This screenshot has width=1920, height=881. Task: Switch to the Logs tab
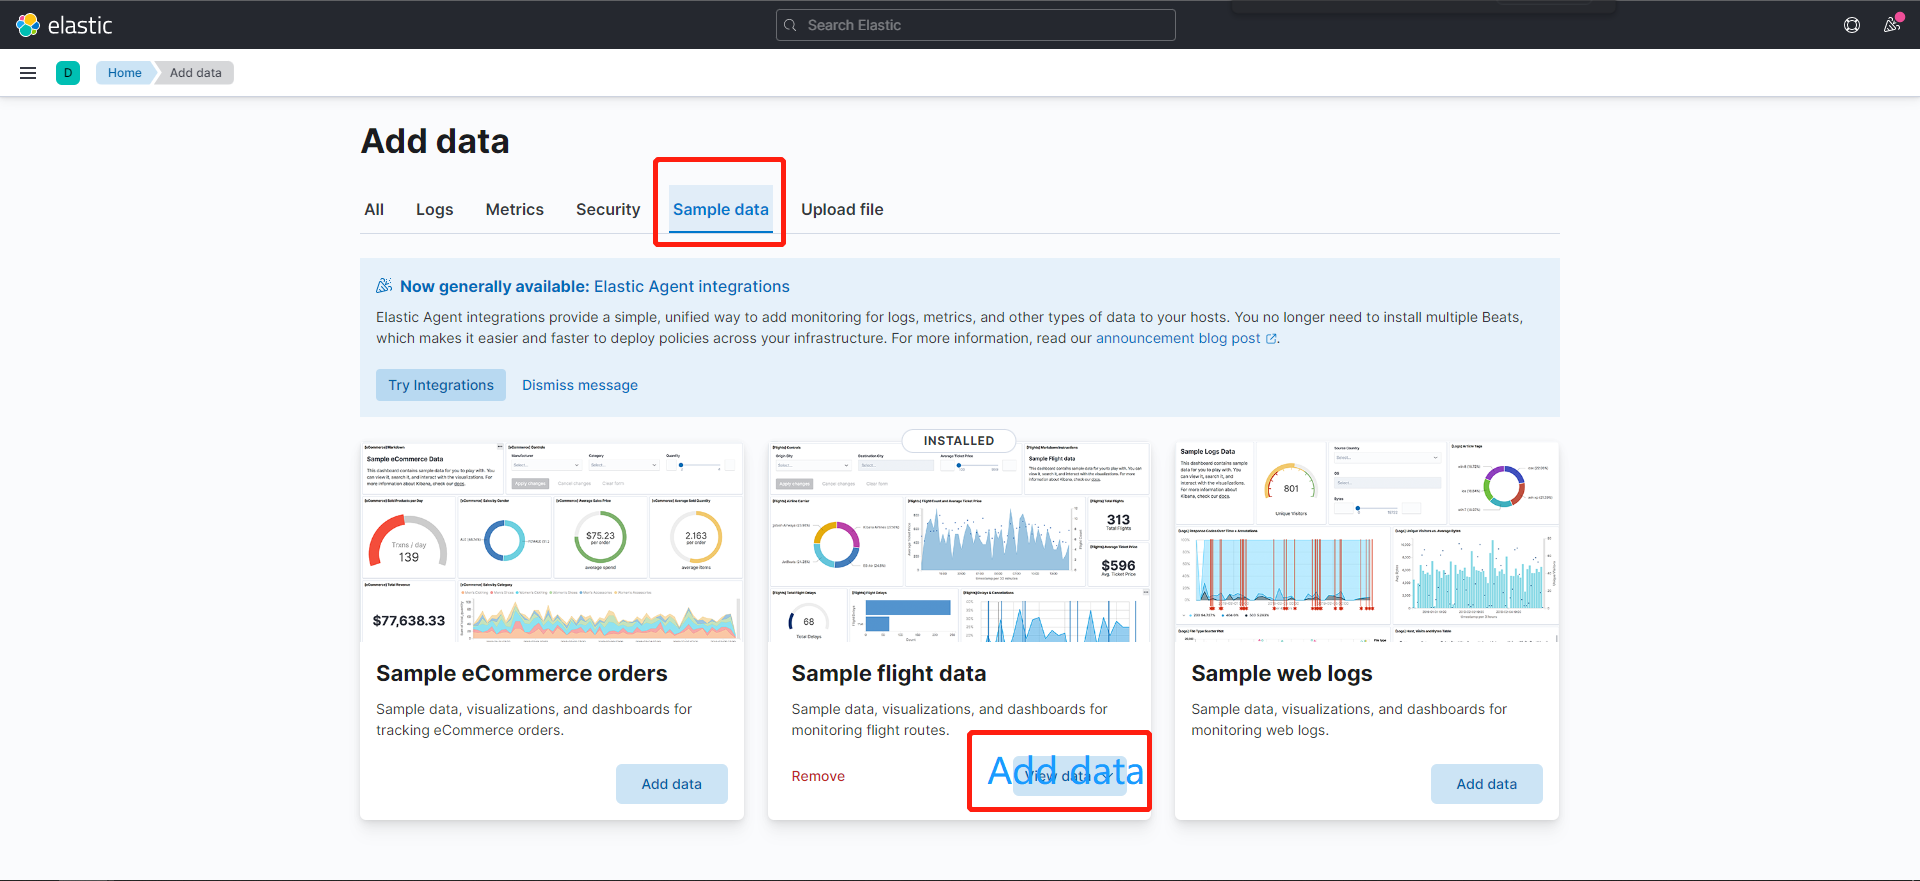point(435,209)
